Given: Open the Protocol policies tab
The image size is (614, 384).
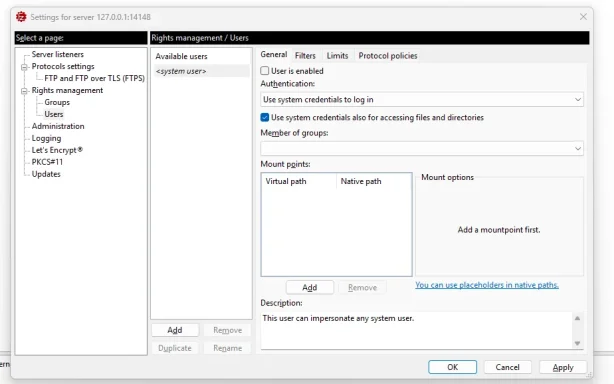Looking at the screenshot, I should coord(388,56).
